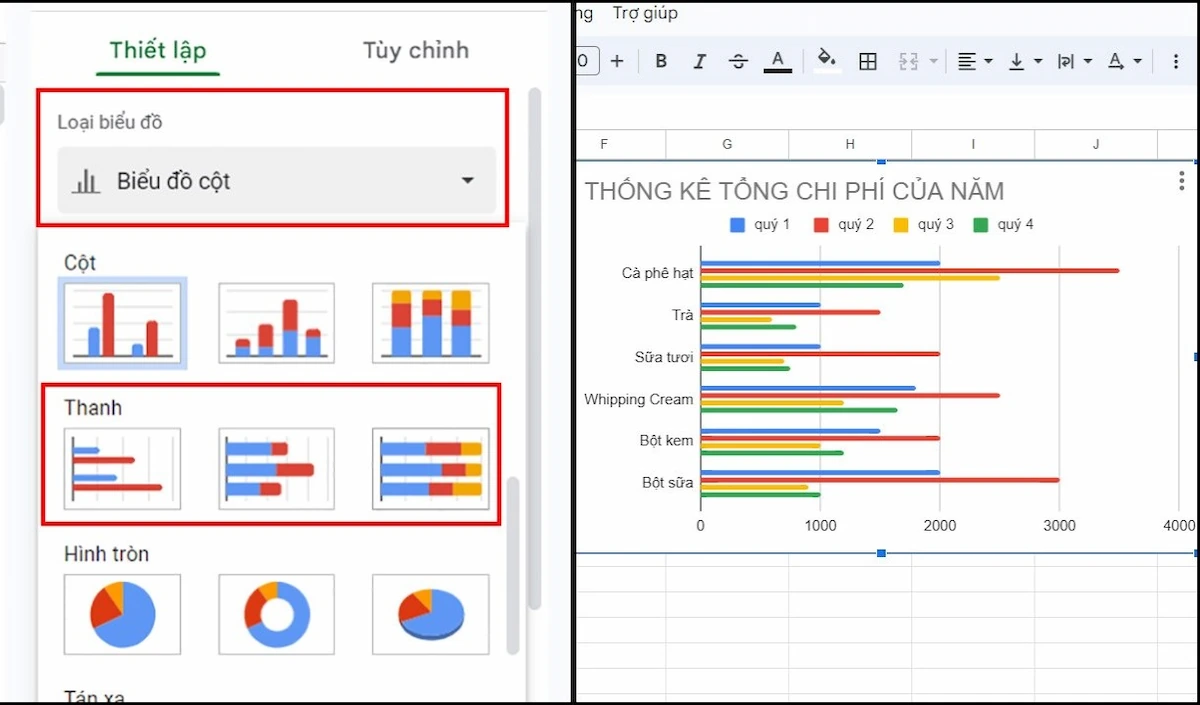Select the doughnut chart under Hình tròn
This screenshot has width=1200, height=705.
pos(277,614)
